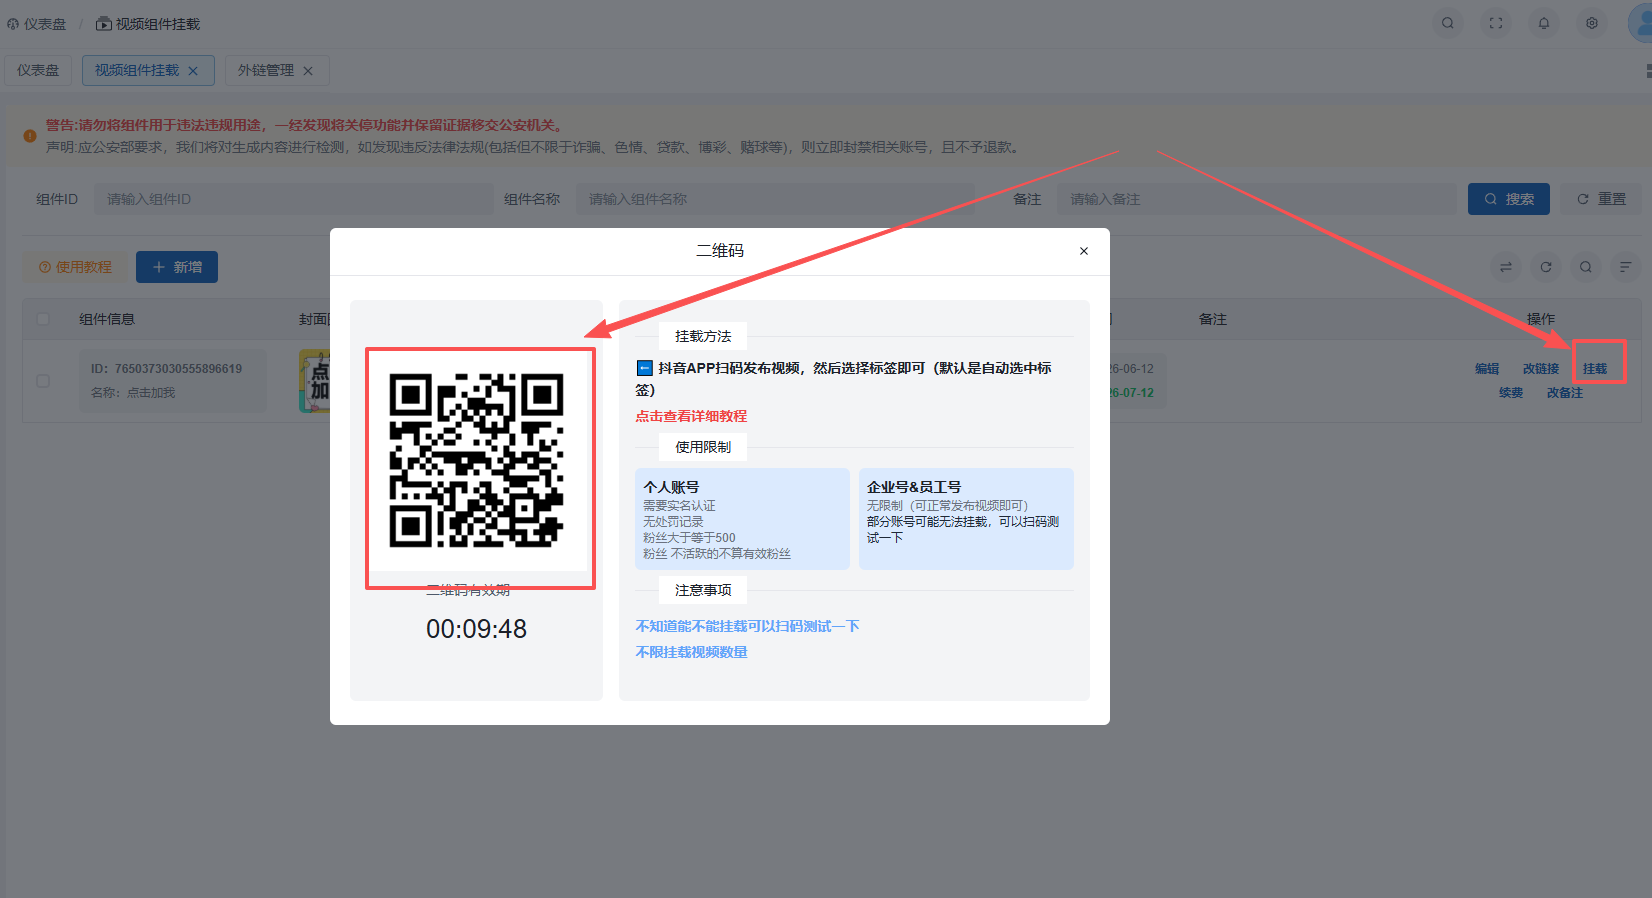Click the 重置 reset button
1652x898 pixels.
pyautogui.click(x=1601, y=199)
